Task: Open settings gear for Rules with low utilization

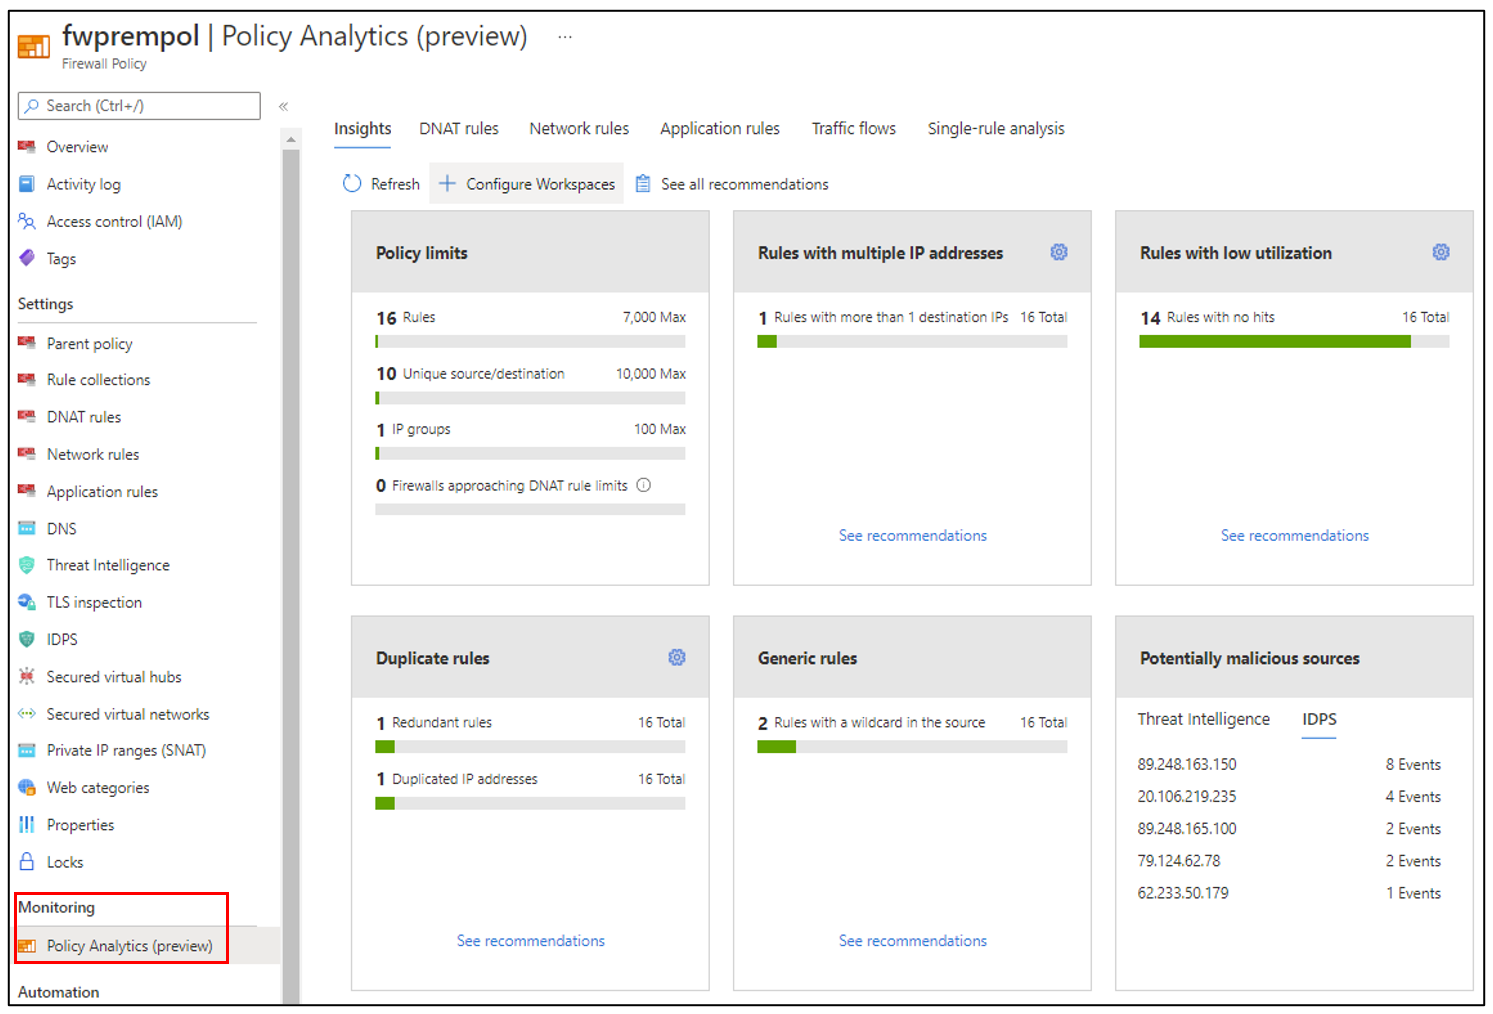Action: [1440, 252]
